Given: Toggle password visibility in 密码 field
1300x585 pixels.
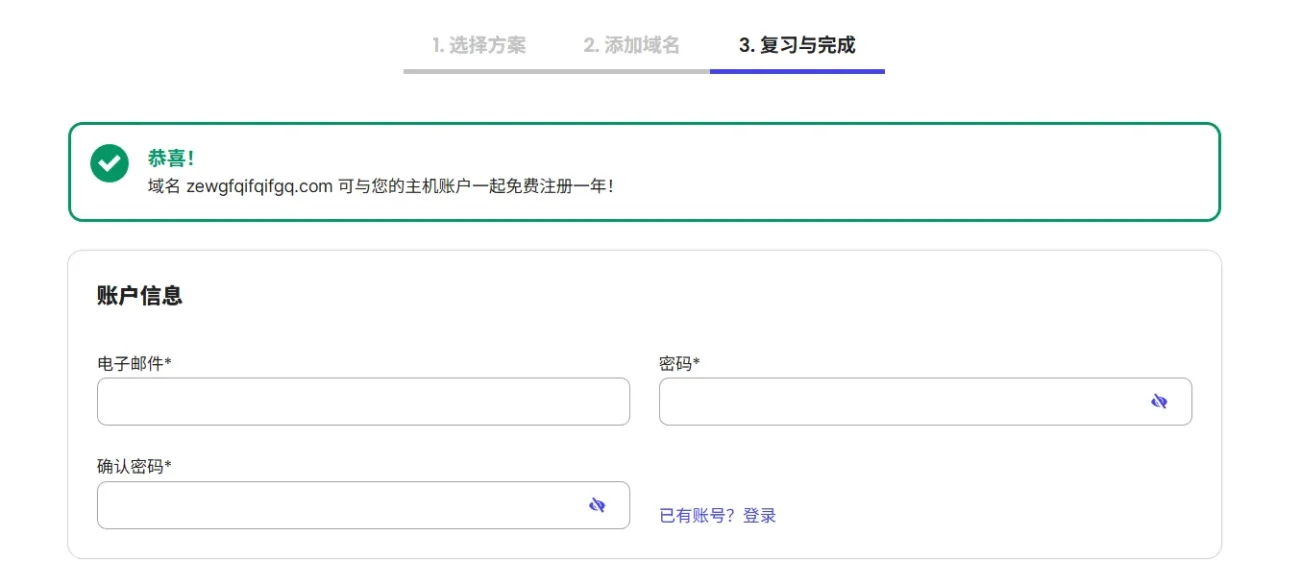Looking at the screenshot, I should pos(1159,402).
